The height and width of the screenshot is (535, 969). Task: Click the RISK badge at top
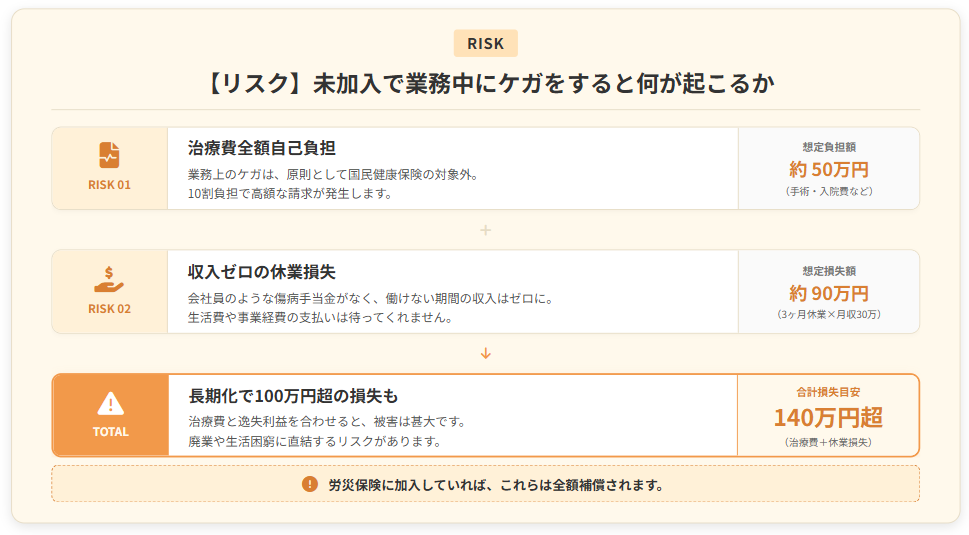485,43
